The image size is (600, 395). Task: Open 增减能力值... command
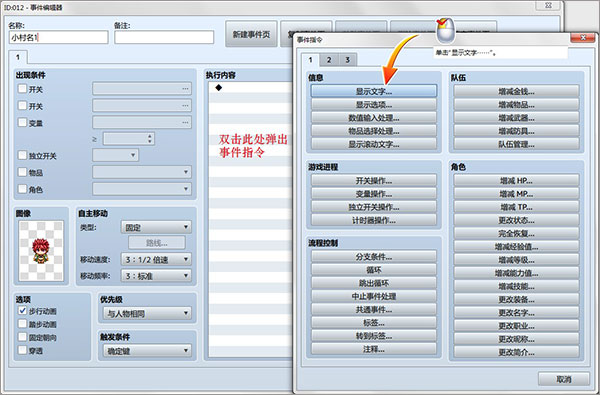tap(516, 273)
